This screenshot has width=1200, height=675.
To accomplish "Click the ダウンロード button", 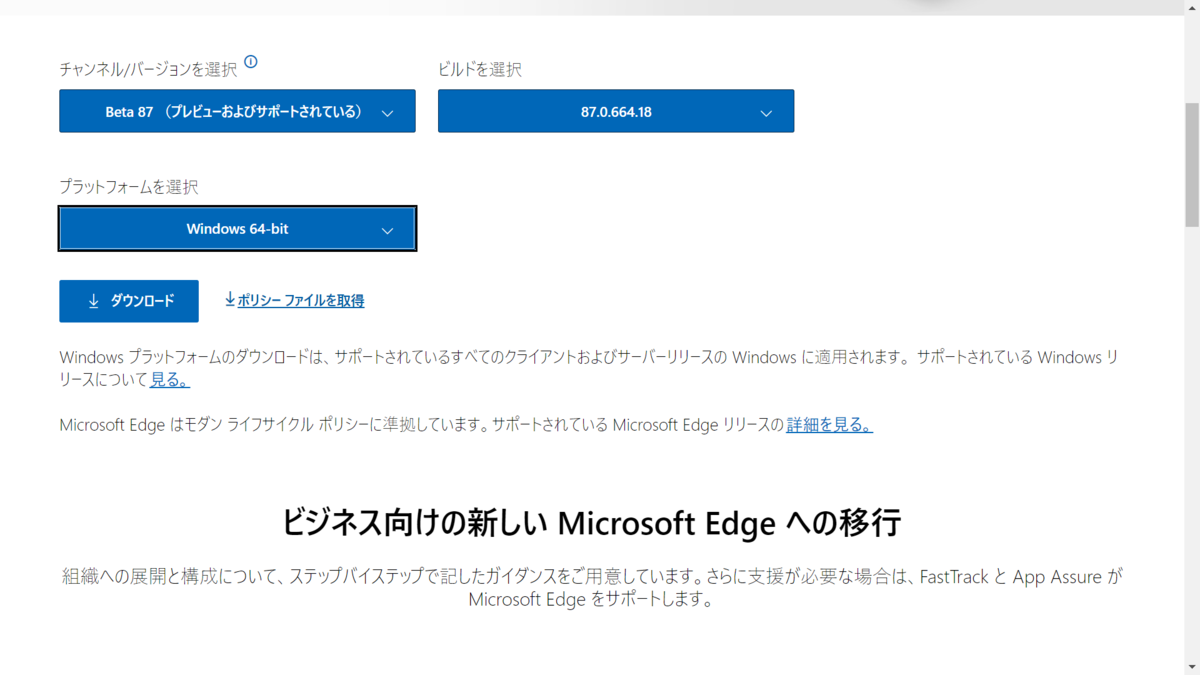I will pos(129,301).
